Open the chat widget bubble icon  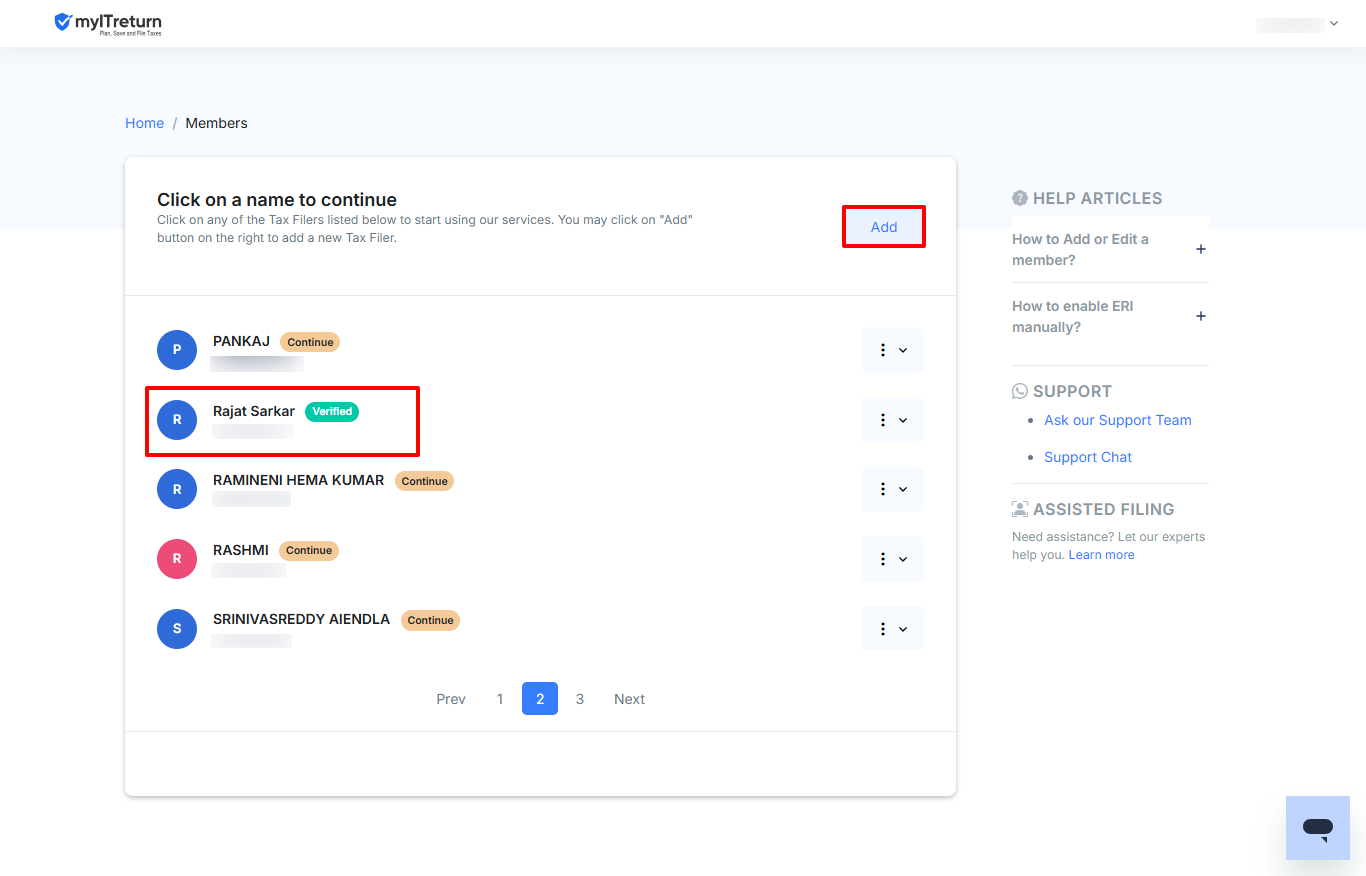click(1318, 828)
